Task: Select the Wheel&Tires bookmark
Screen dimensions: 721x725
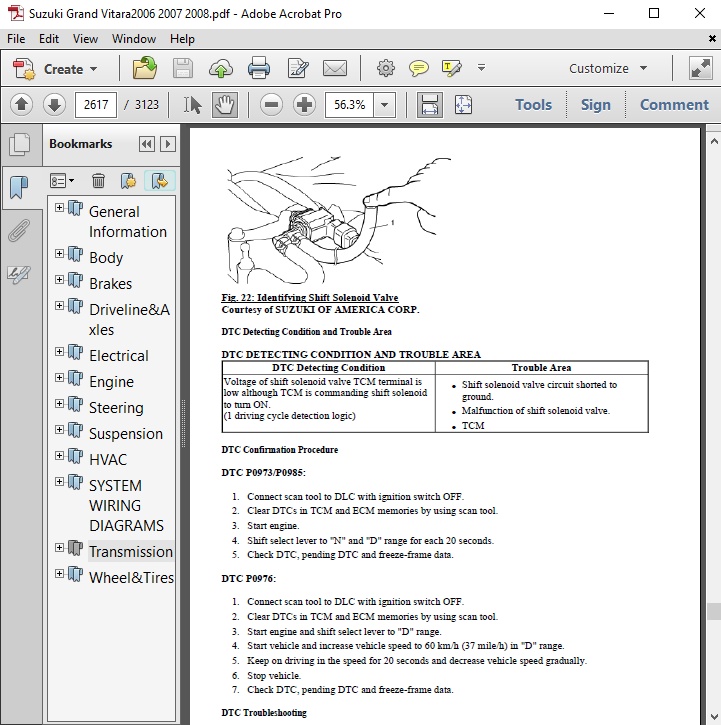Action: [131, 578]
